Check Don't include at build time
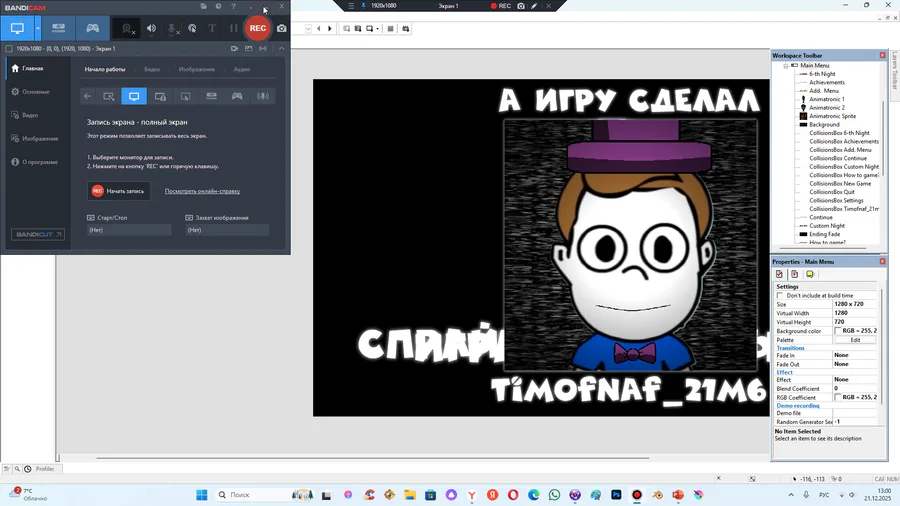 click(x=779, y=295)
